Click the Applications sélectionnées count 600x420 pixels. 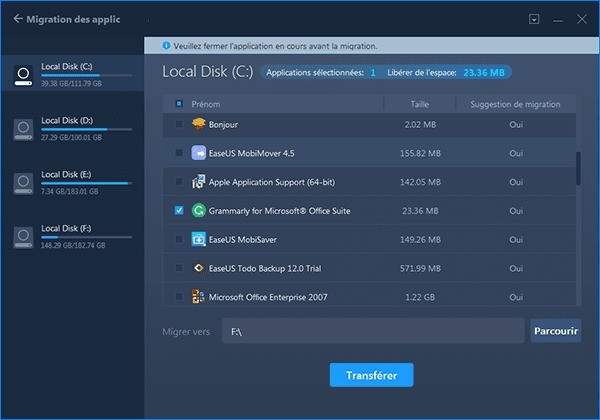[373, 72]
